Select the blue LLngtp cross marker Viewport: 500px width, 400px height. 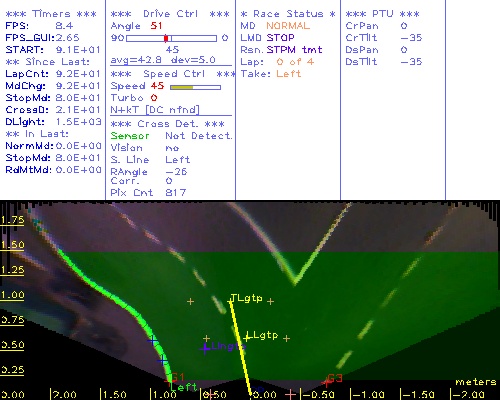pos(205,349)
